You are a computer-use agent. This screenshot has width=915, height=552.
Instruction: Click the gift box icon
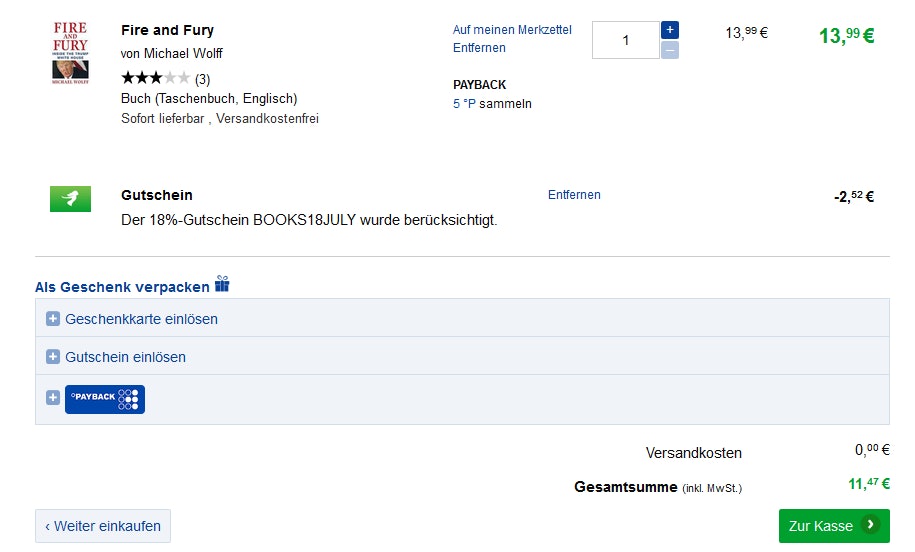(222, 285)
